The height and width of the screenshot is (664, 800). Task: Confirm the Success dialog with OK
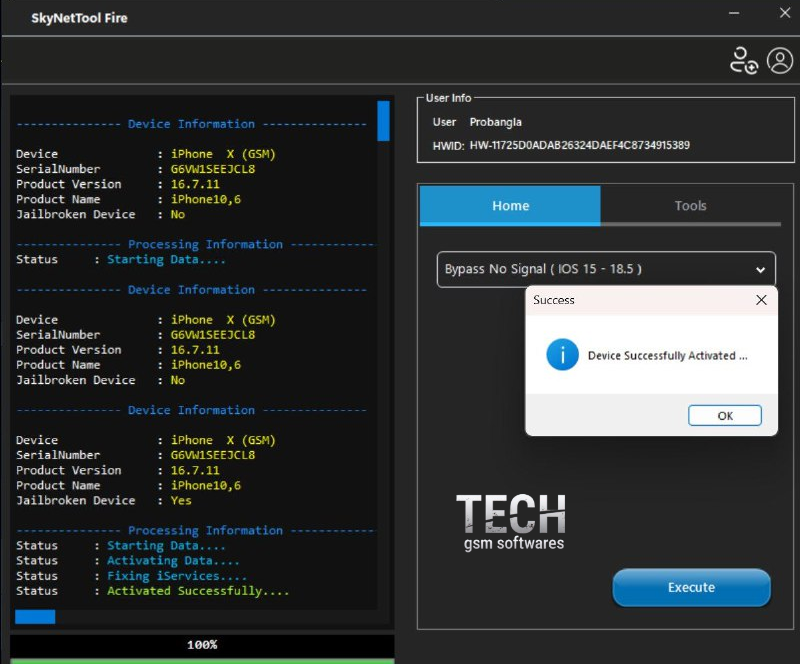(724, 415)
